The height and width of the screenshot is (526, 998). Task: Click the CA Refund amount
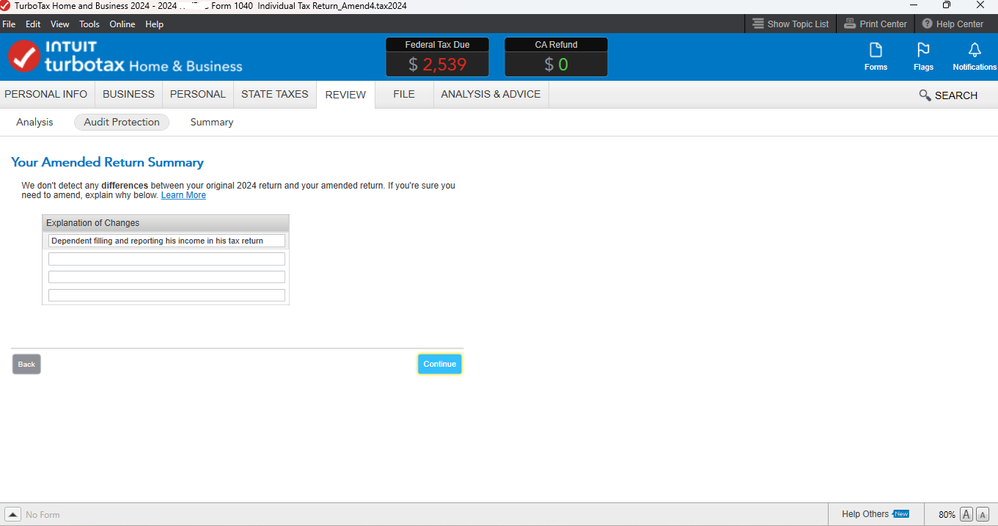pyautogui.click(x=556, y=64)
